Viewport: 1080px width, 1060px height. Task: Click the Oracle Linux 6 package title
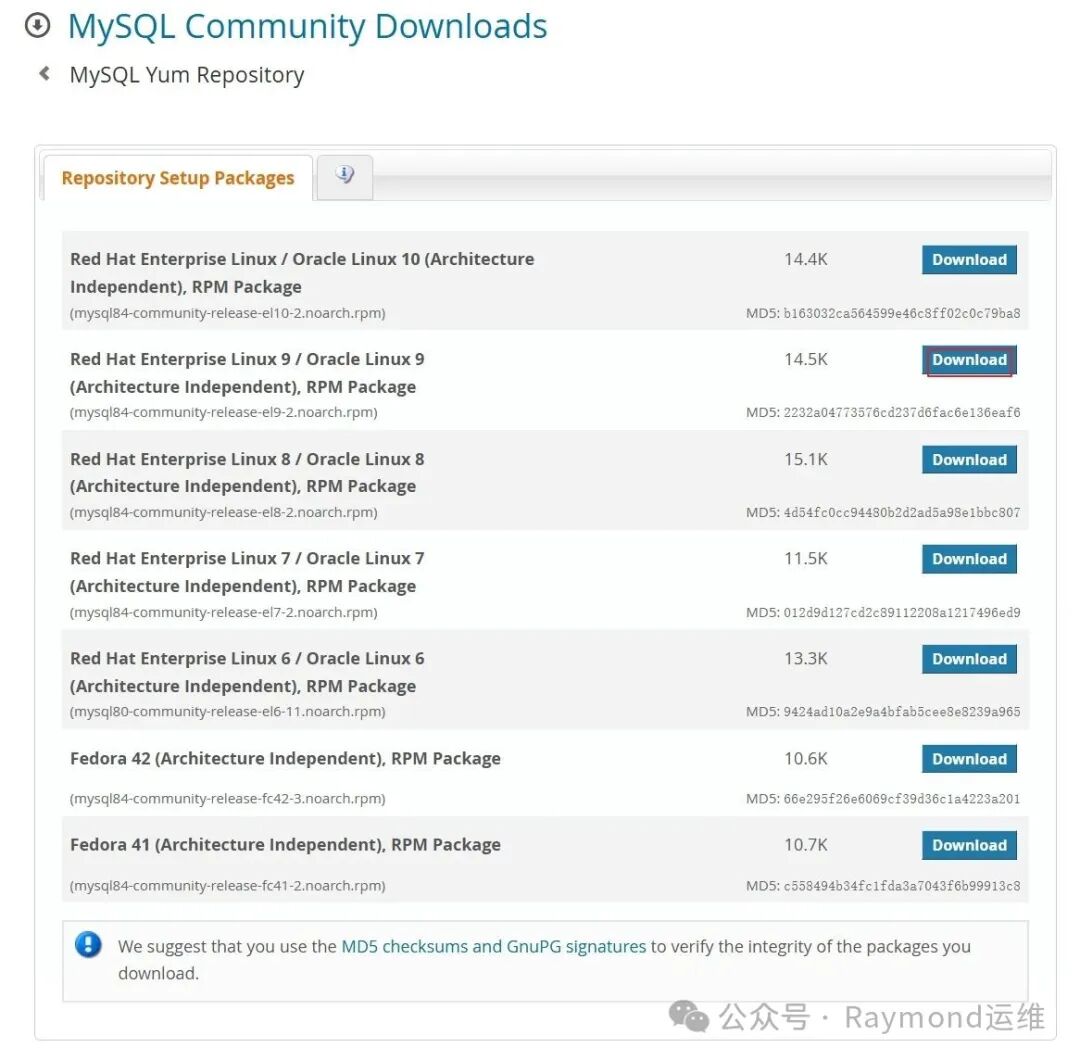(x=247, y=672)
